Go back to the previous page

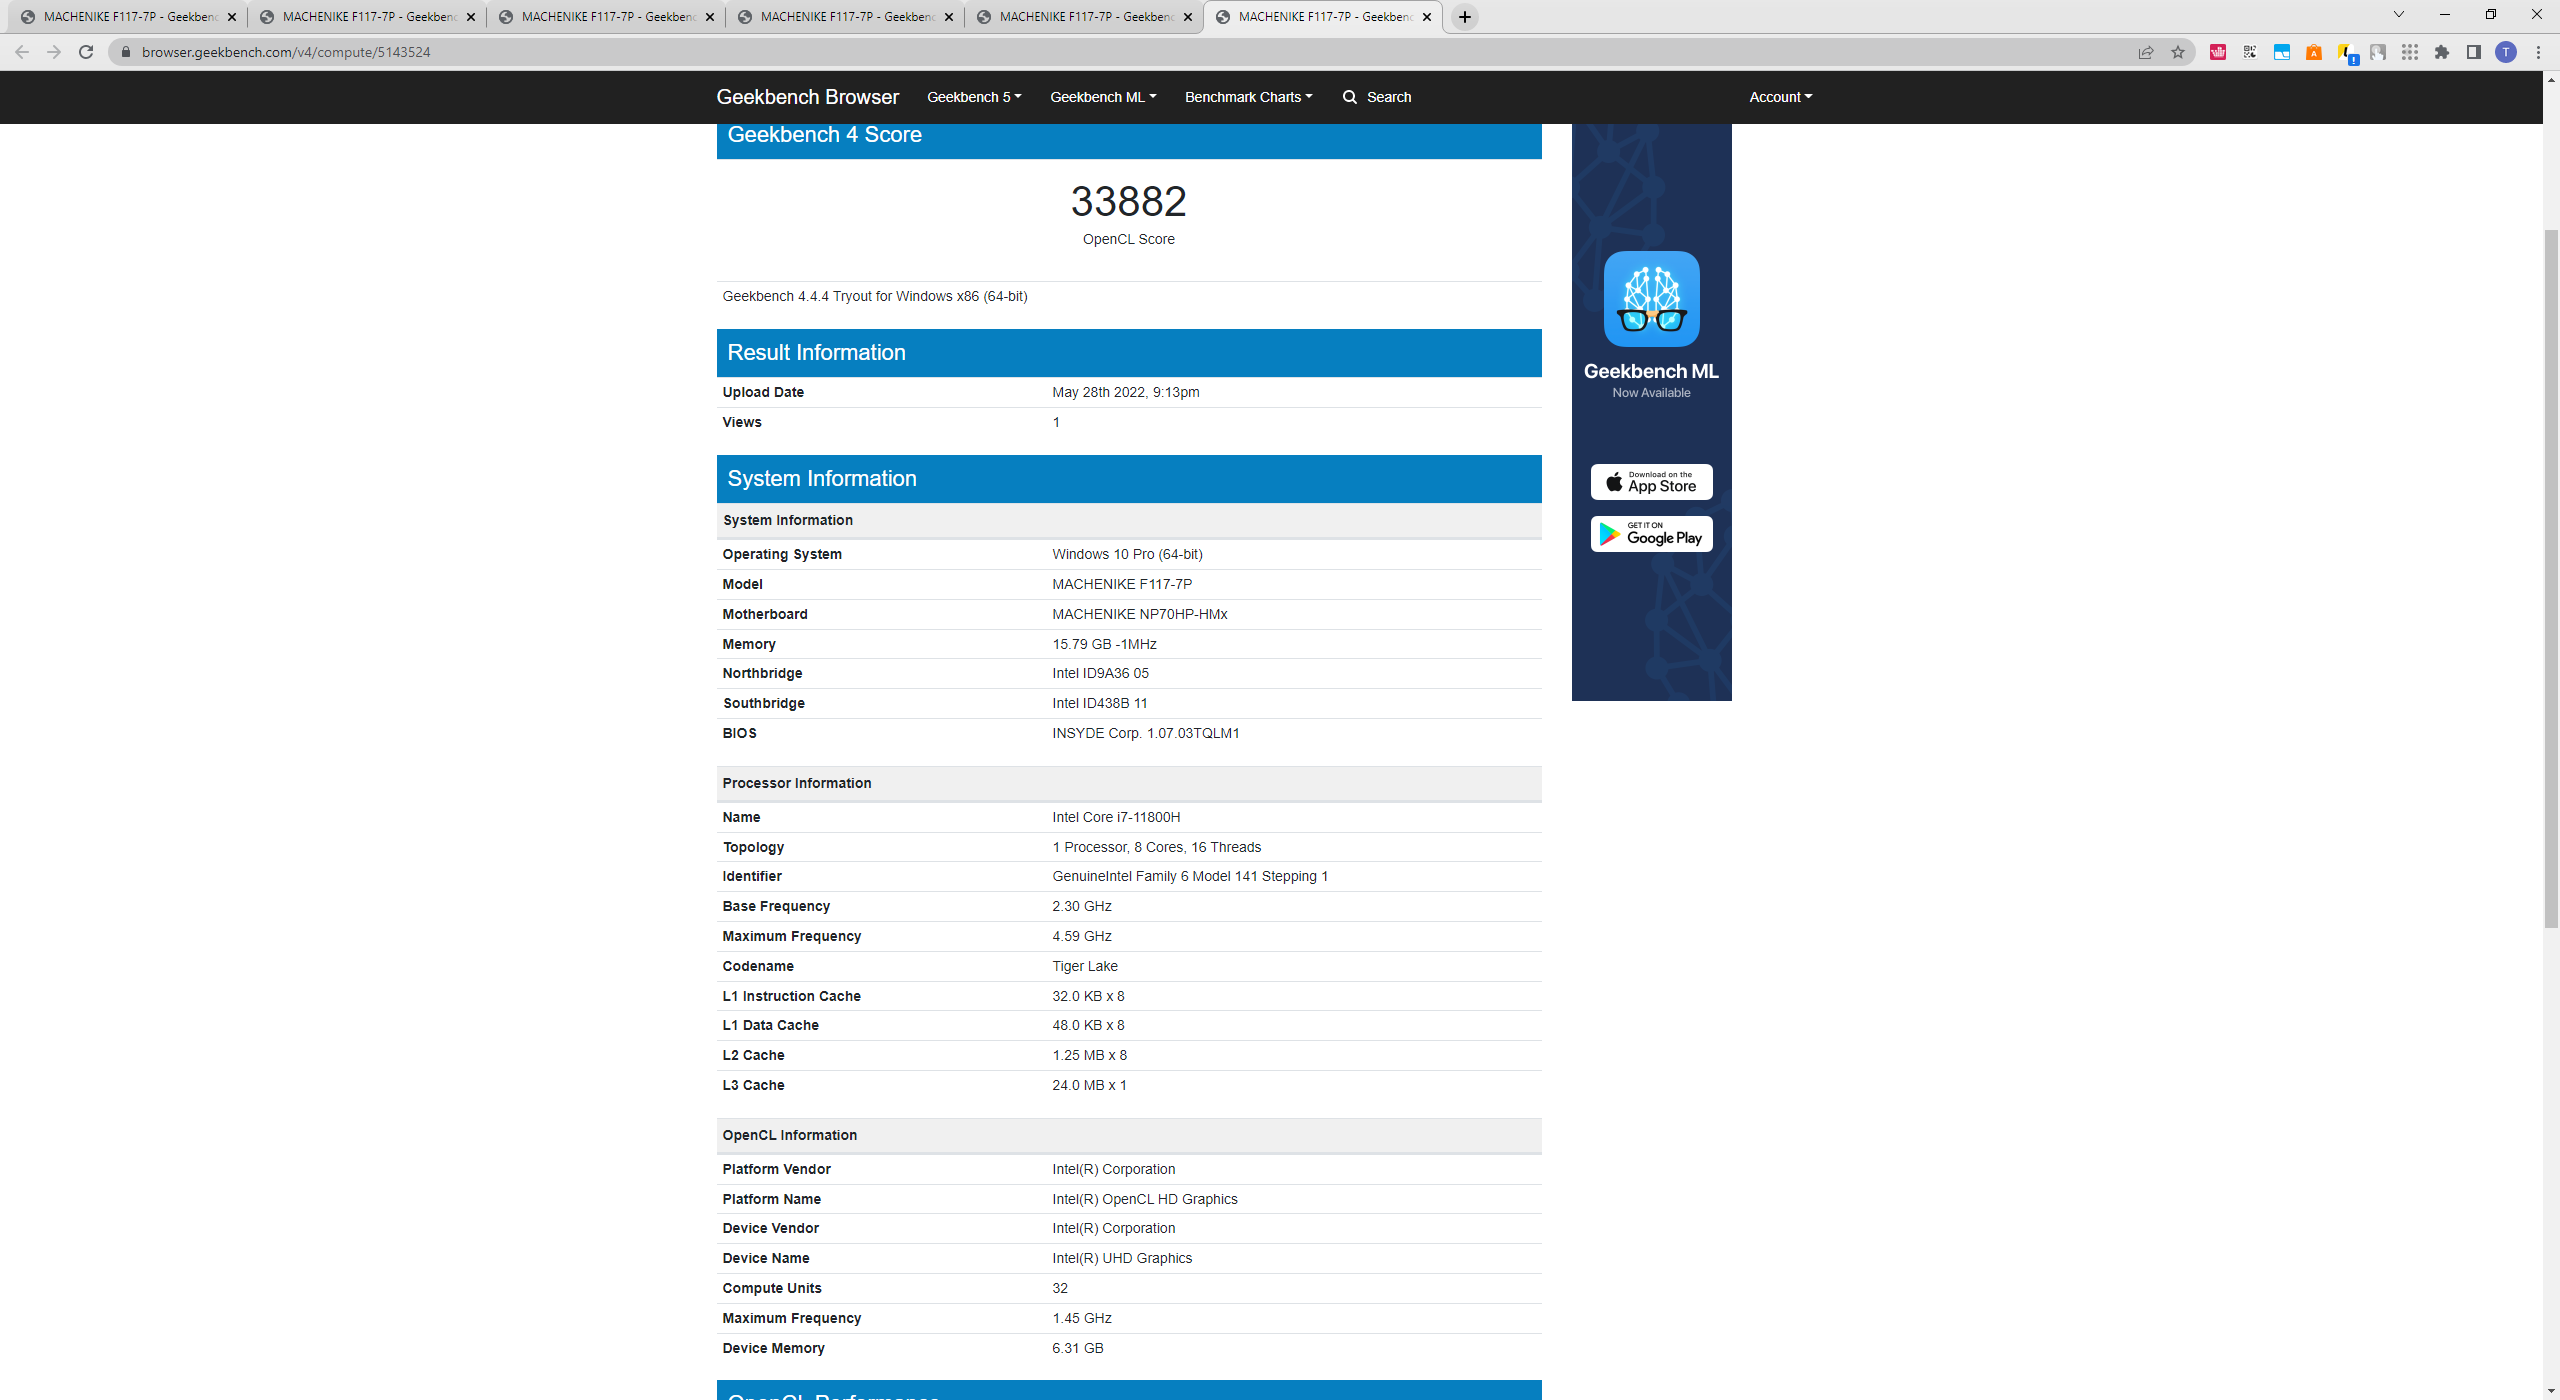[x=22, y=52]
